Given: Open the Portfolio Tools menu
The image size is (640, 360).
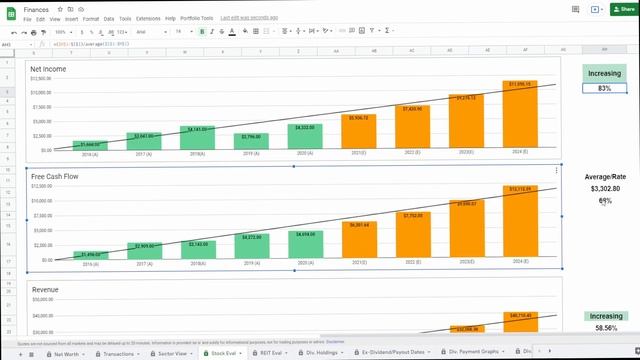Looking at the screenshot, I should (196, 18).
